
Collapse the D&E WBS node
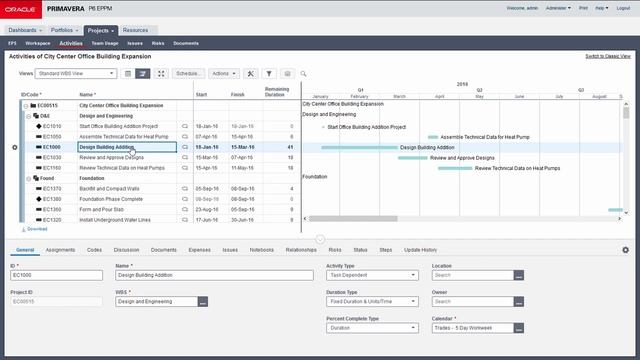point(29,116)
